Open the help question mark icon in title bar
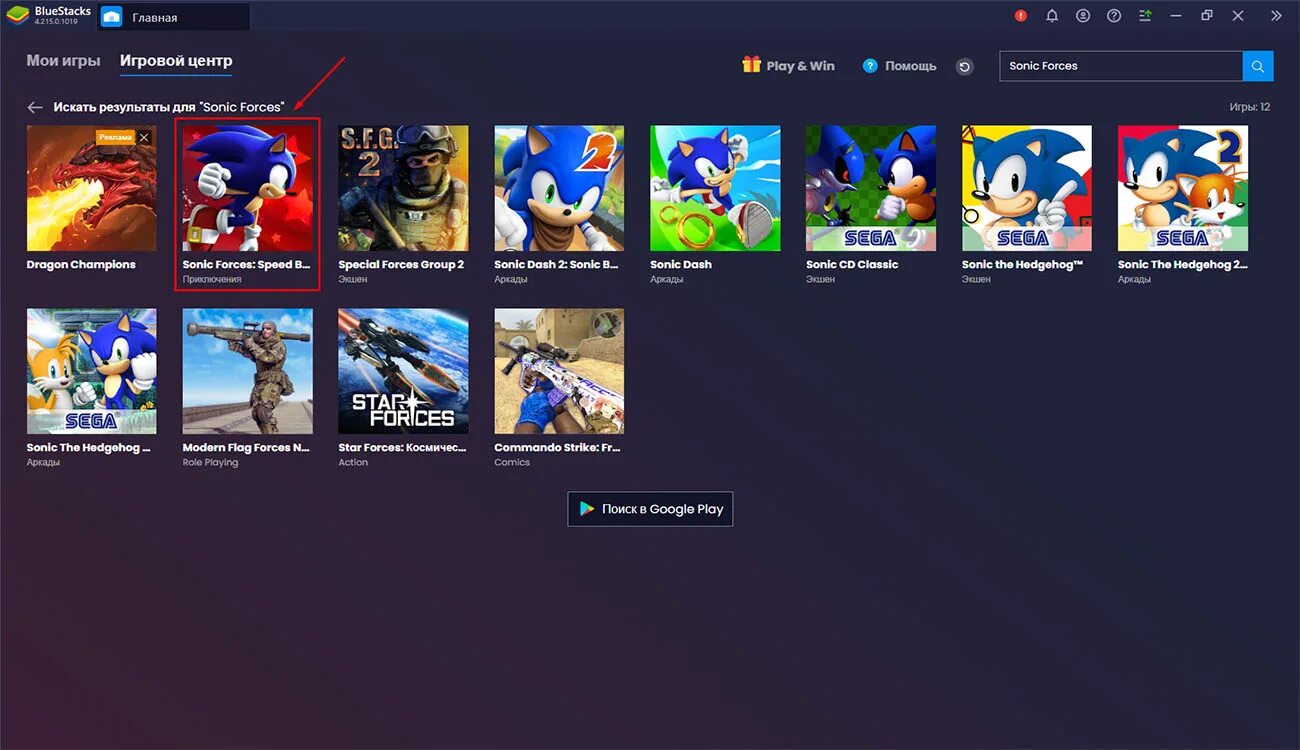 click(x=1114, y=16)
